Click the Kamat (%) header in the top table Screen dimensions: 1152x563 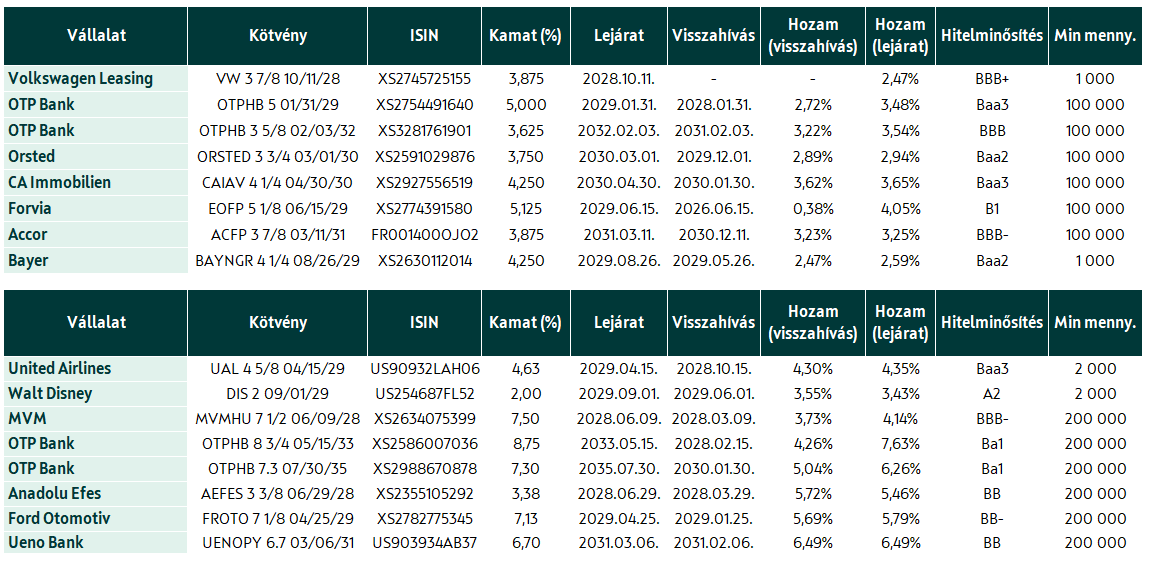(x=525, y=36)
